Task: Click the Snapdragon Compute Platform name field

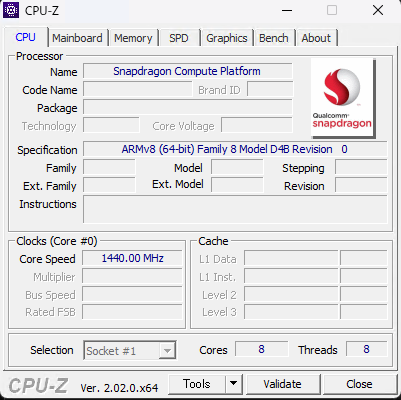Action: (188, 71)
